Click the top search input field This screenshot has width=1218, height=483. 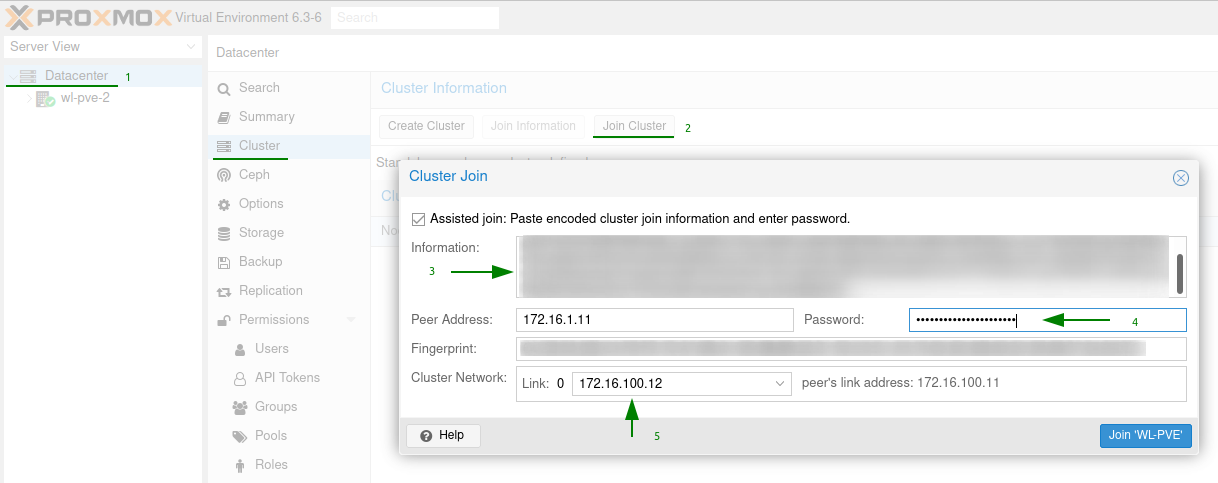415,18
